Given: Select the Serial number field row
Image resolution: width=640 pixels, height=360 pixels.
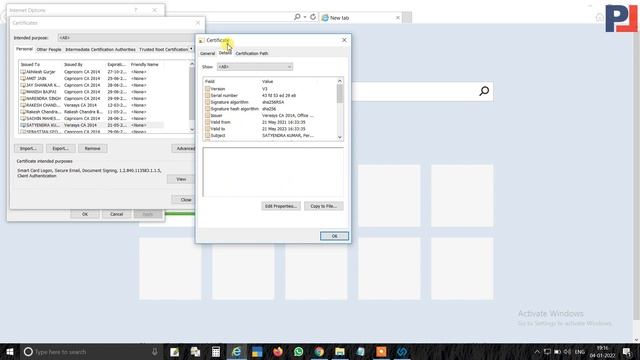Looking at the screenshot, I should click(271, 96).
